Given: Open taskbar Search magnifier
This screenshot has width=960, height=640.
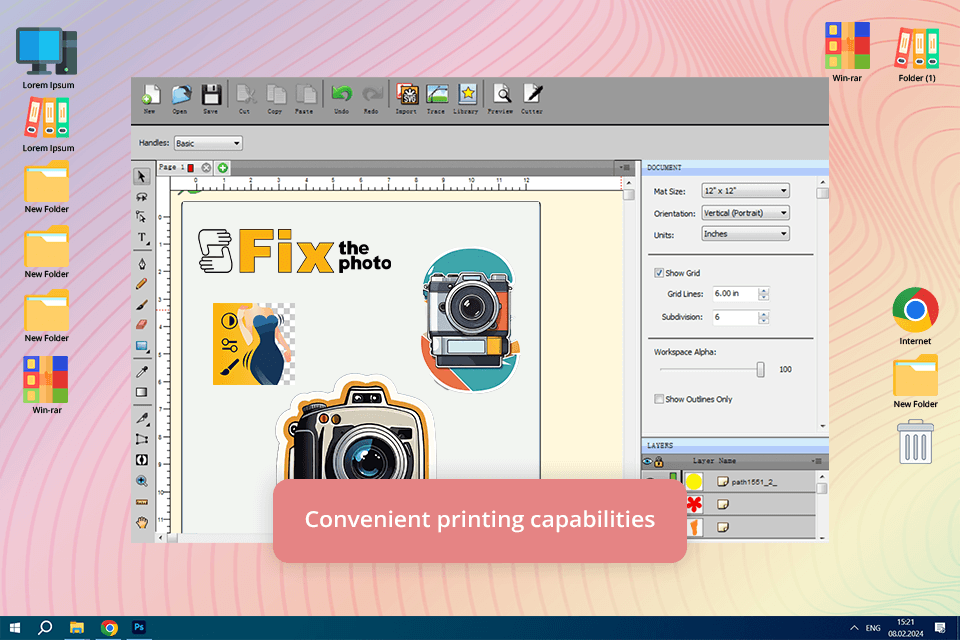Looking at the screenshot, I should pyautogui.click(x=45, y=628).
